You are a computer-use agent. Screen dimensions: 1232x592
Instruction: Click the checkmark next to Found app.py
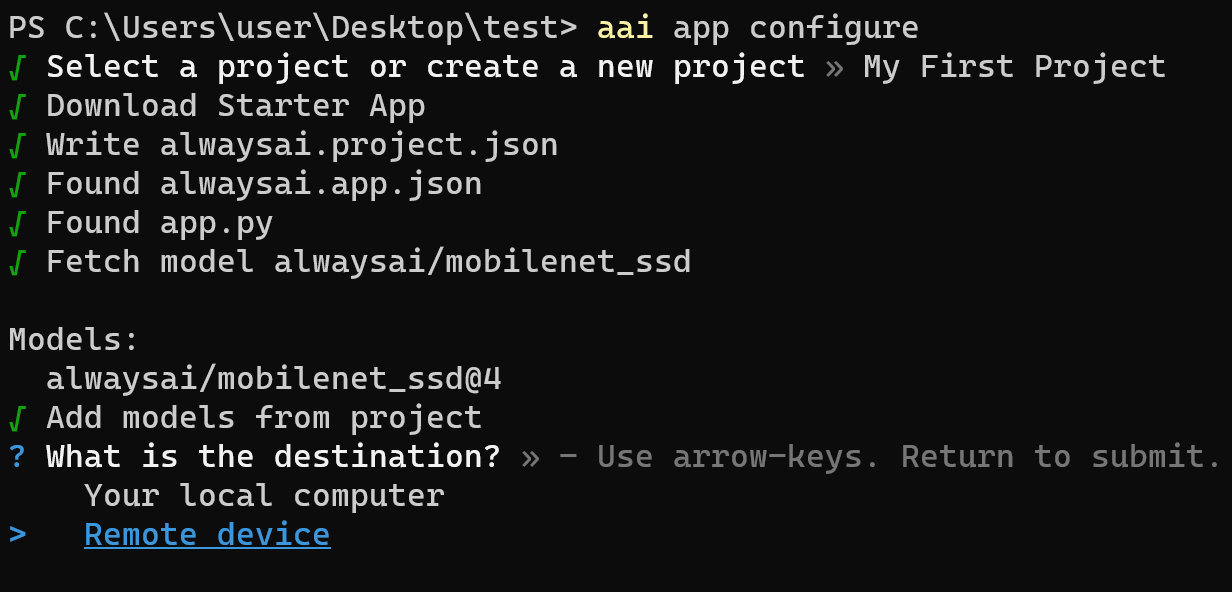click(17, 223)
